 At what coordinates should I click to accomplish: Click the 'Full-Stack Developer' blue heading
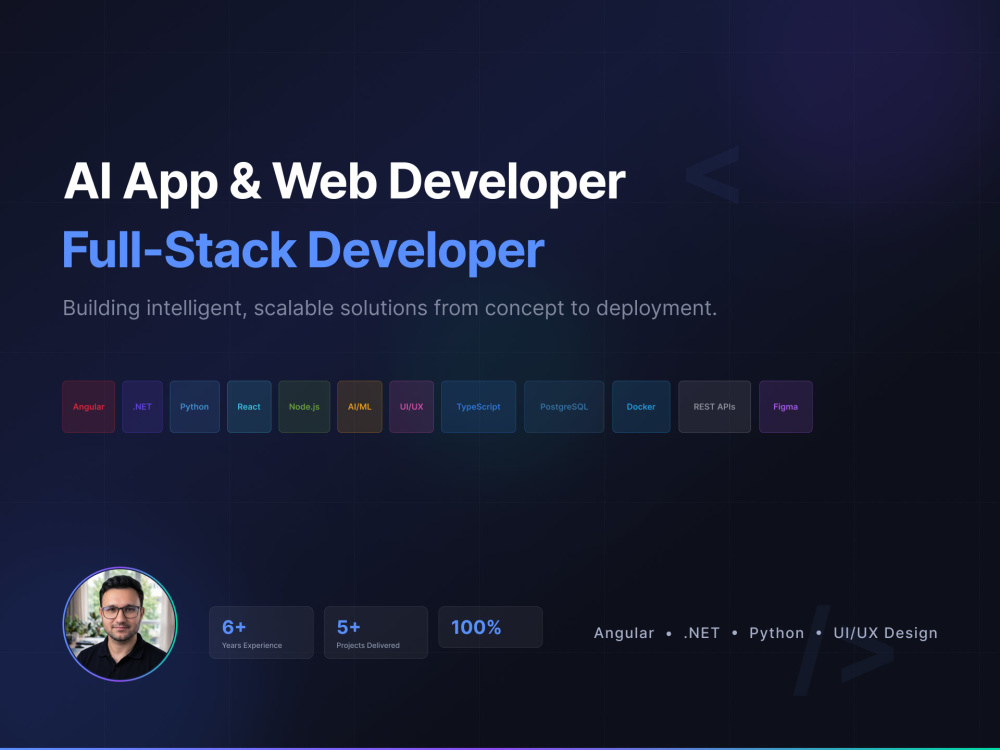304,251
